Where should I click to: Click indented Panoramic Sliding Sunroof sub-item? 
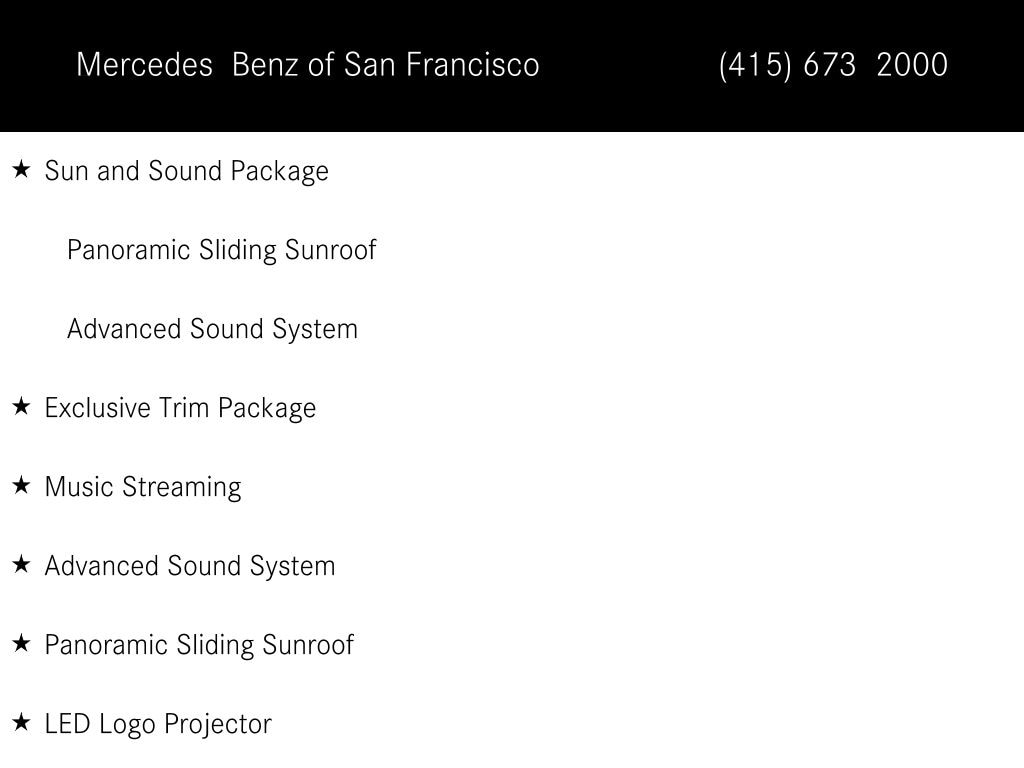[x=221, y=250]
